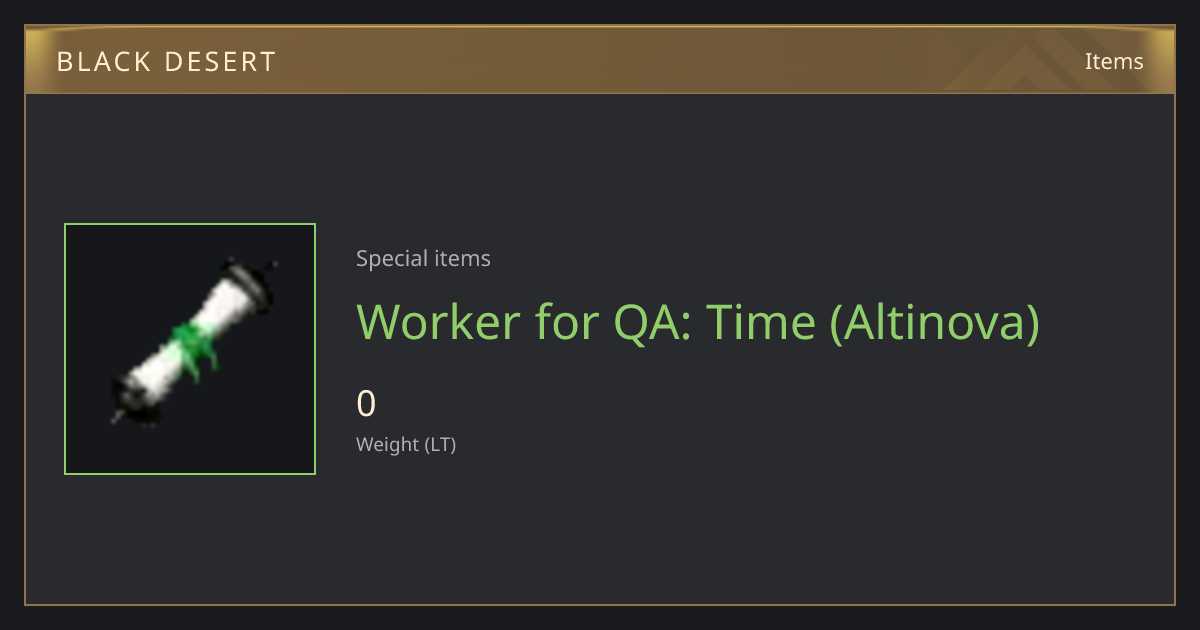Viewport: 1200px width, 630px height.
Task: Open the Items section in header
Action: tap(1114, 61)
